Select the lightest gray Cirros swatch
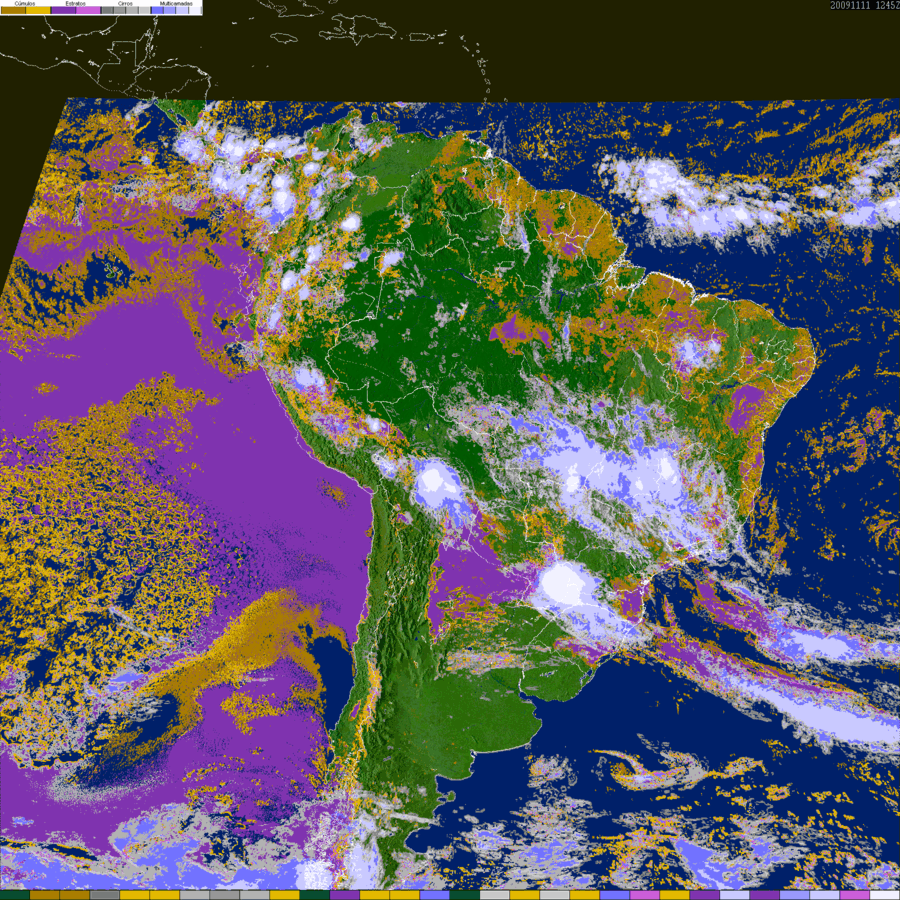The image size is (900, 900). tap(144, 10)
